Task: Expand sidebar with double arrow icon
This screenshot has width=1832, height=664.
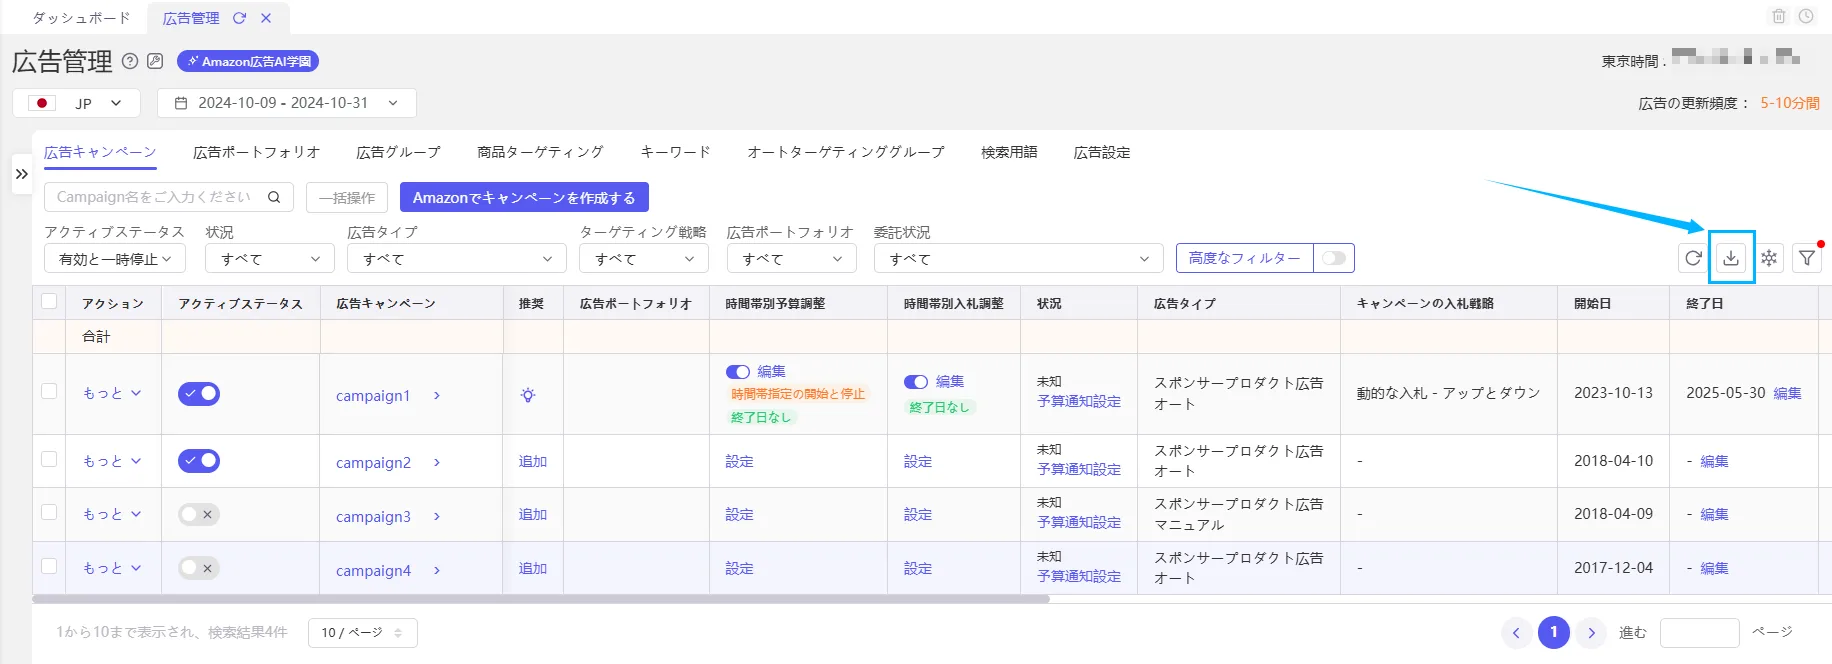Action: pyautogui.click(x=21, y=174)
